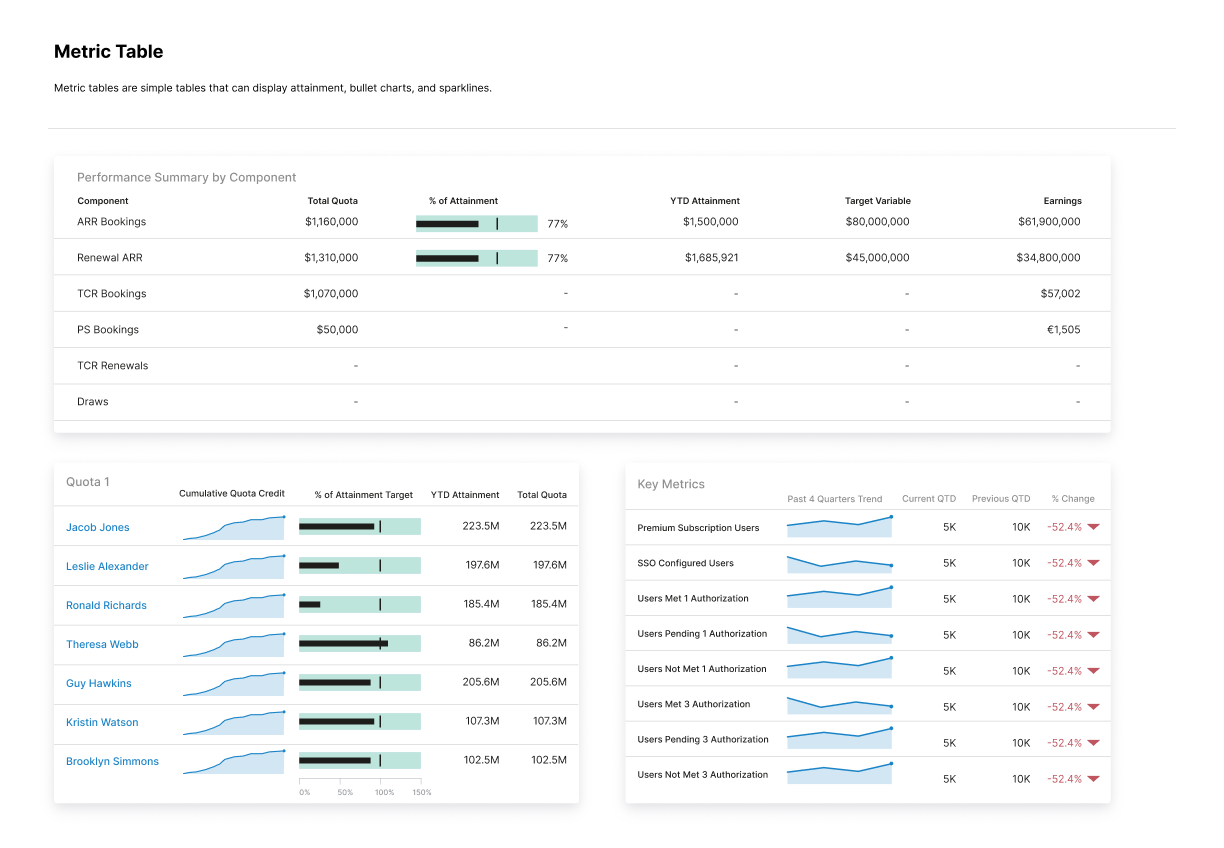This screenshot has width=1224, height=848.
Task: Click Jacob Jones attainment target bullet bar
Action: pos(360,526)
